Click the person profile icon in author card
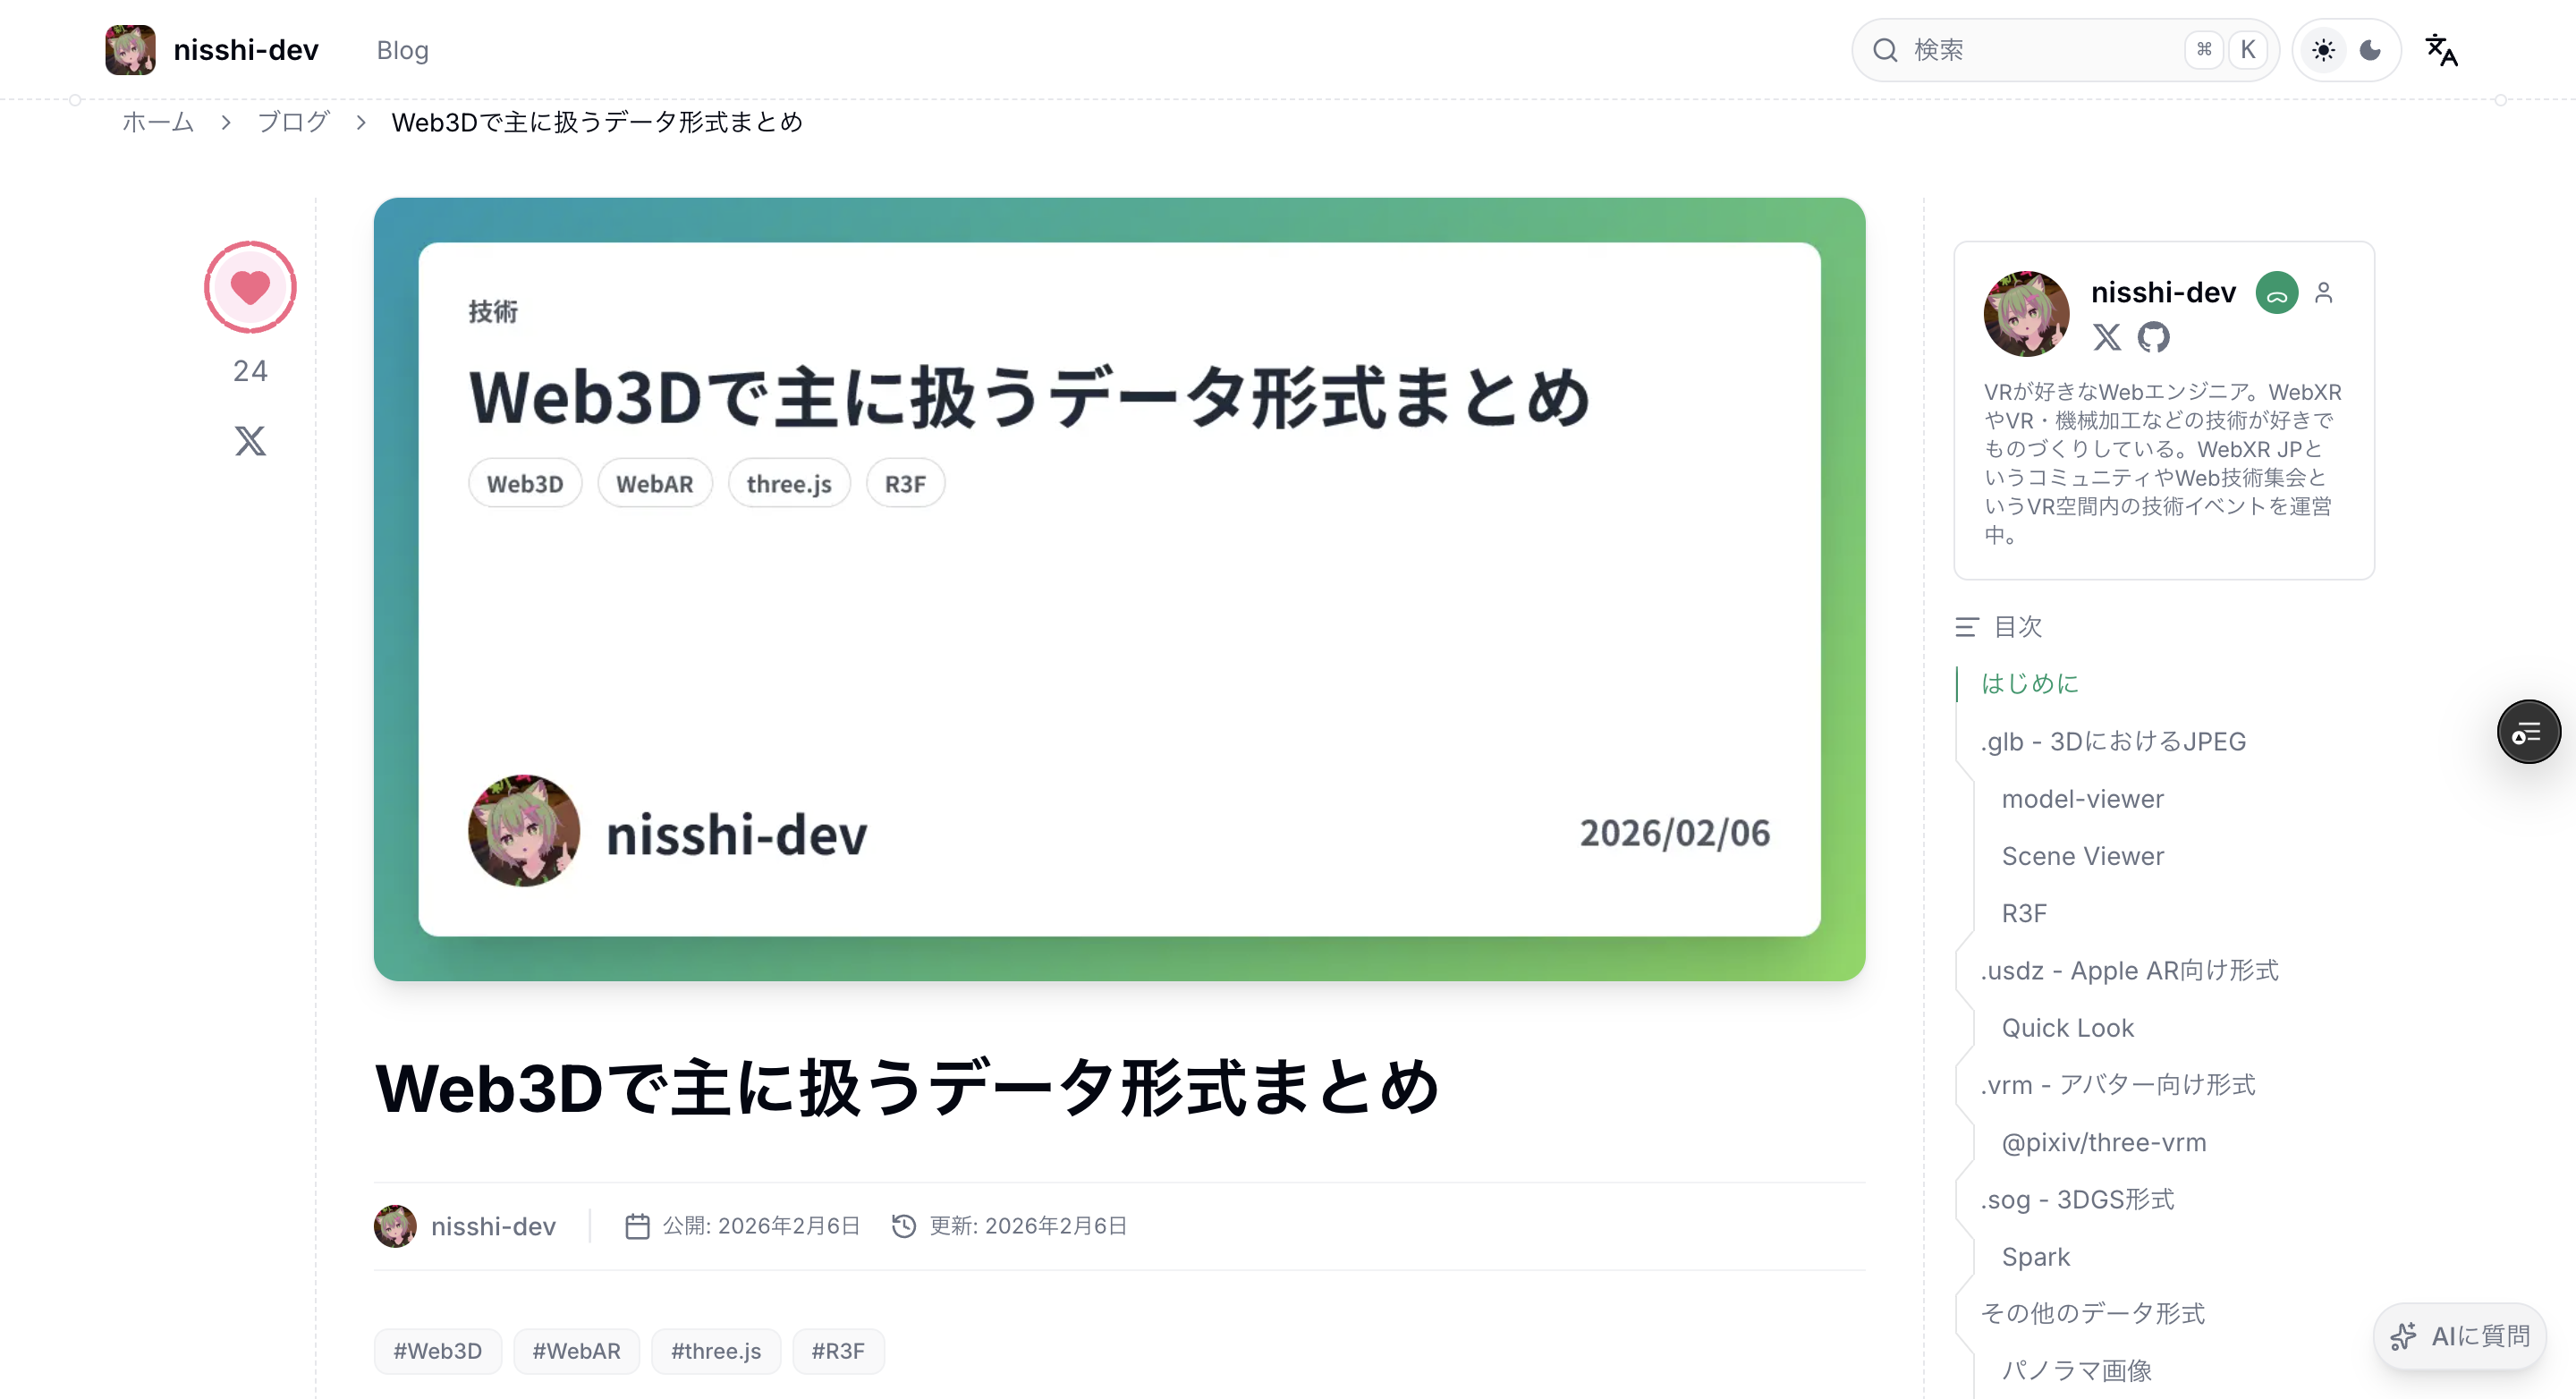Image resolution: width=2576 pixels, height=1399 pixels. [x=2324, y=293]
